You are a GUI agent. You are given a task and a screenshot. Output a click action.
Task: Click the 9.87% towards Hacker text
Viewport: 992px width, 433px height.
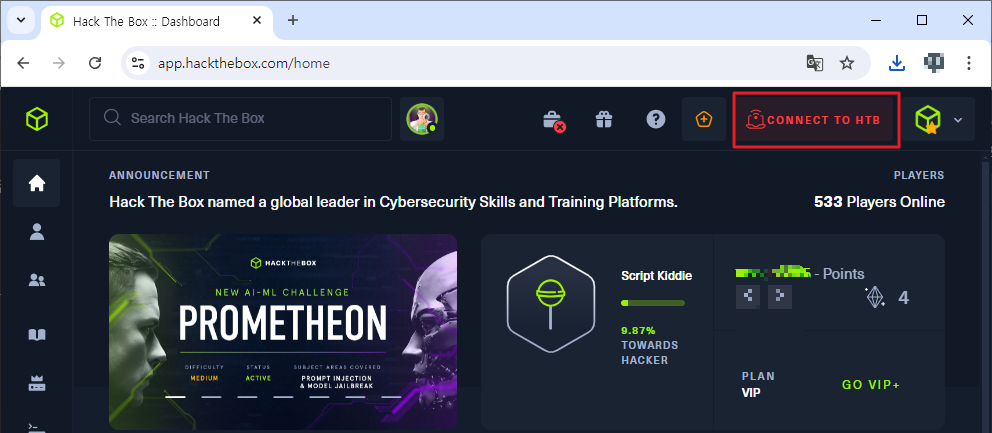click(649, 345)
